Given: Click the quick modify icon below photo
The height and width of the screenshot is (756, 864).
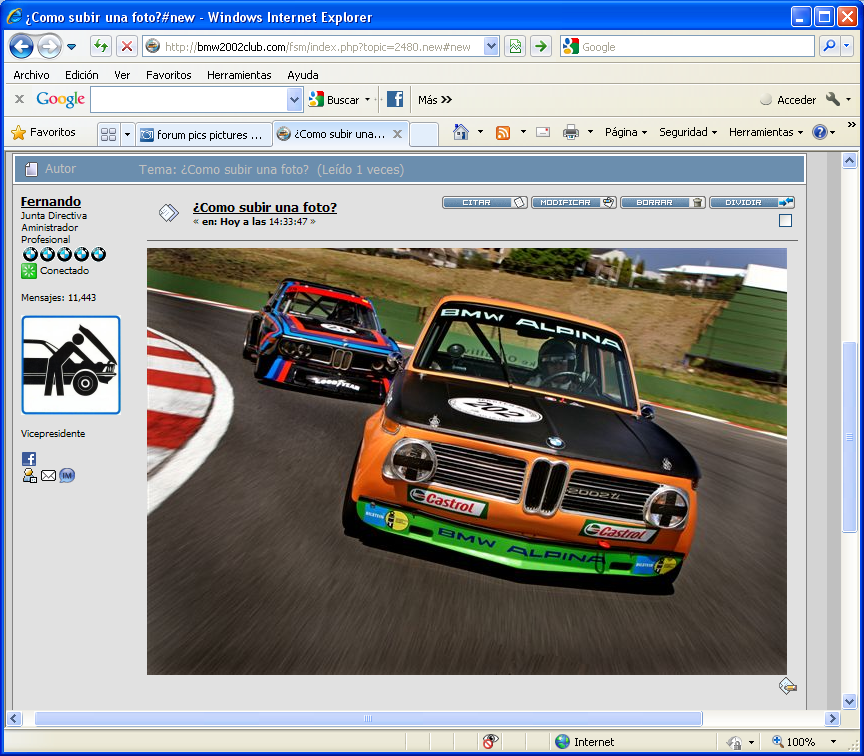Looking at the screenshot, I should point(787,686).
